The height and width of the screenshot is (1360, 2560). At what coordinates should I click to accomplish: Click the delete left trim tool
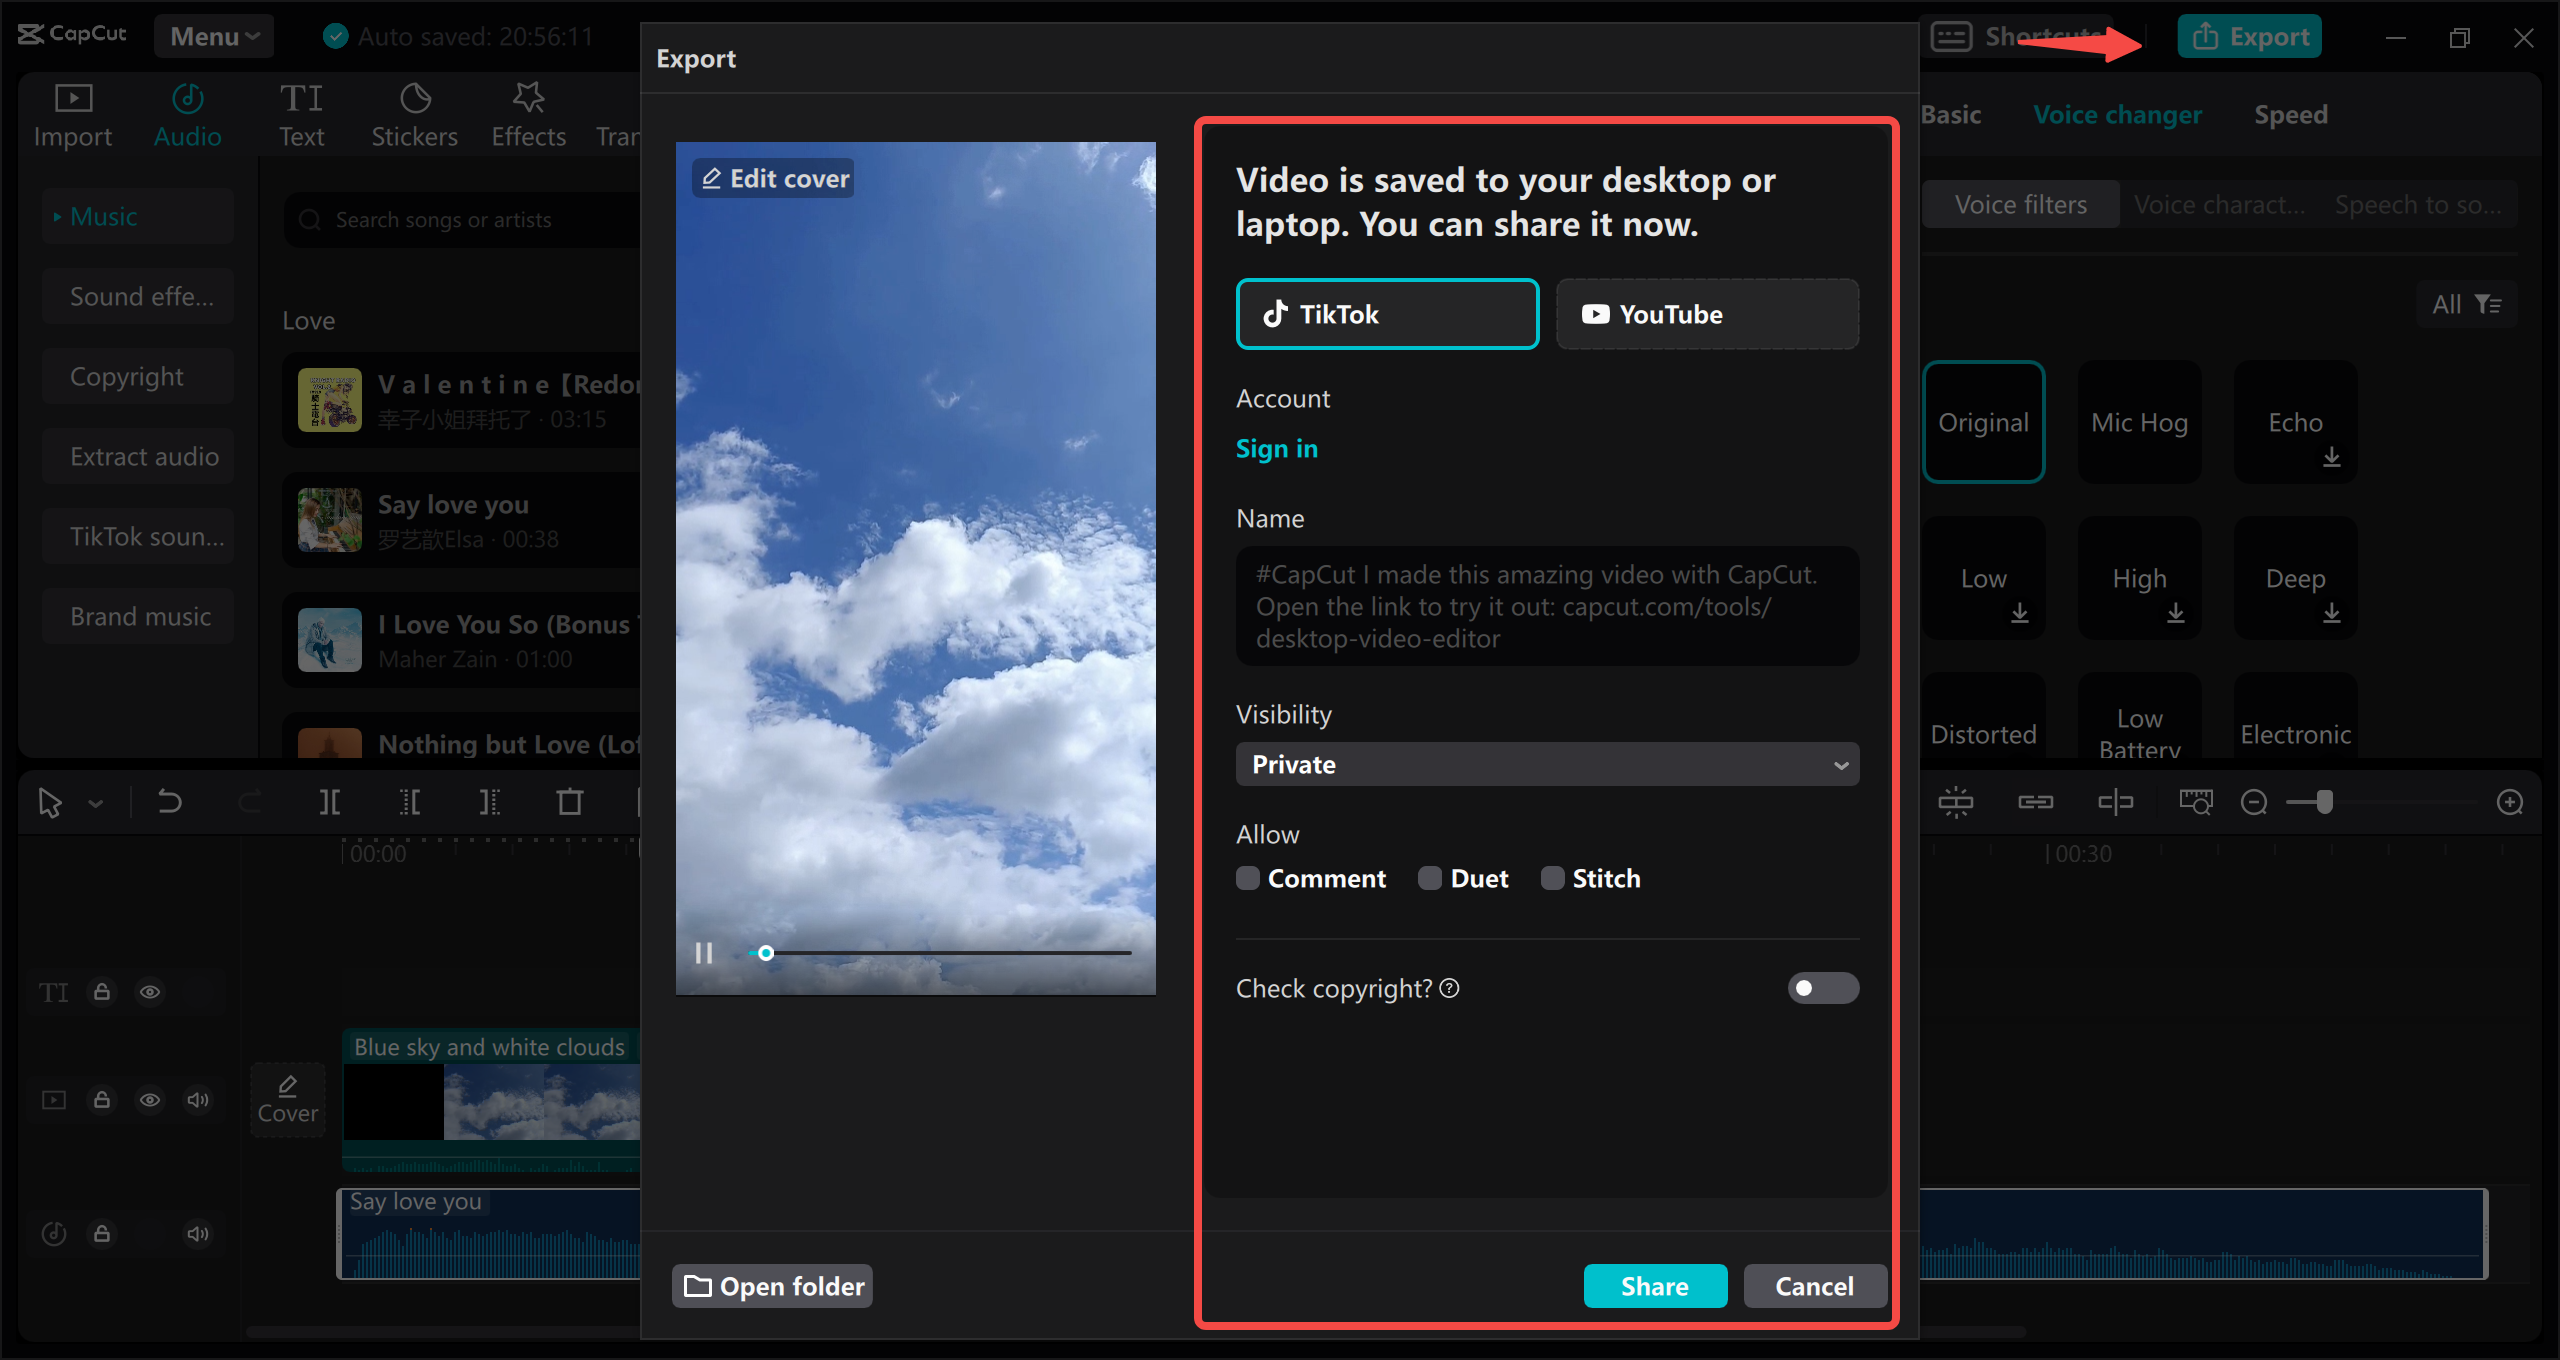[x=410, y=802]
